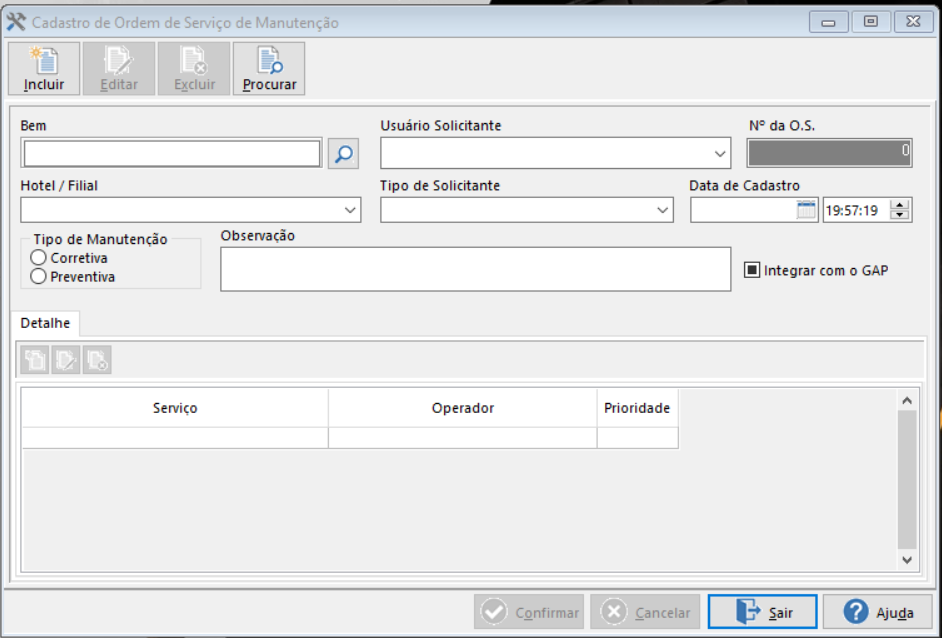Expand Usuário Solicitante dropdown

point(720,154)
